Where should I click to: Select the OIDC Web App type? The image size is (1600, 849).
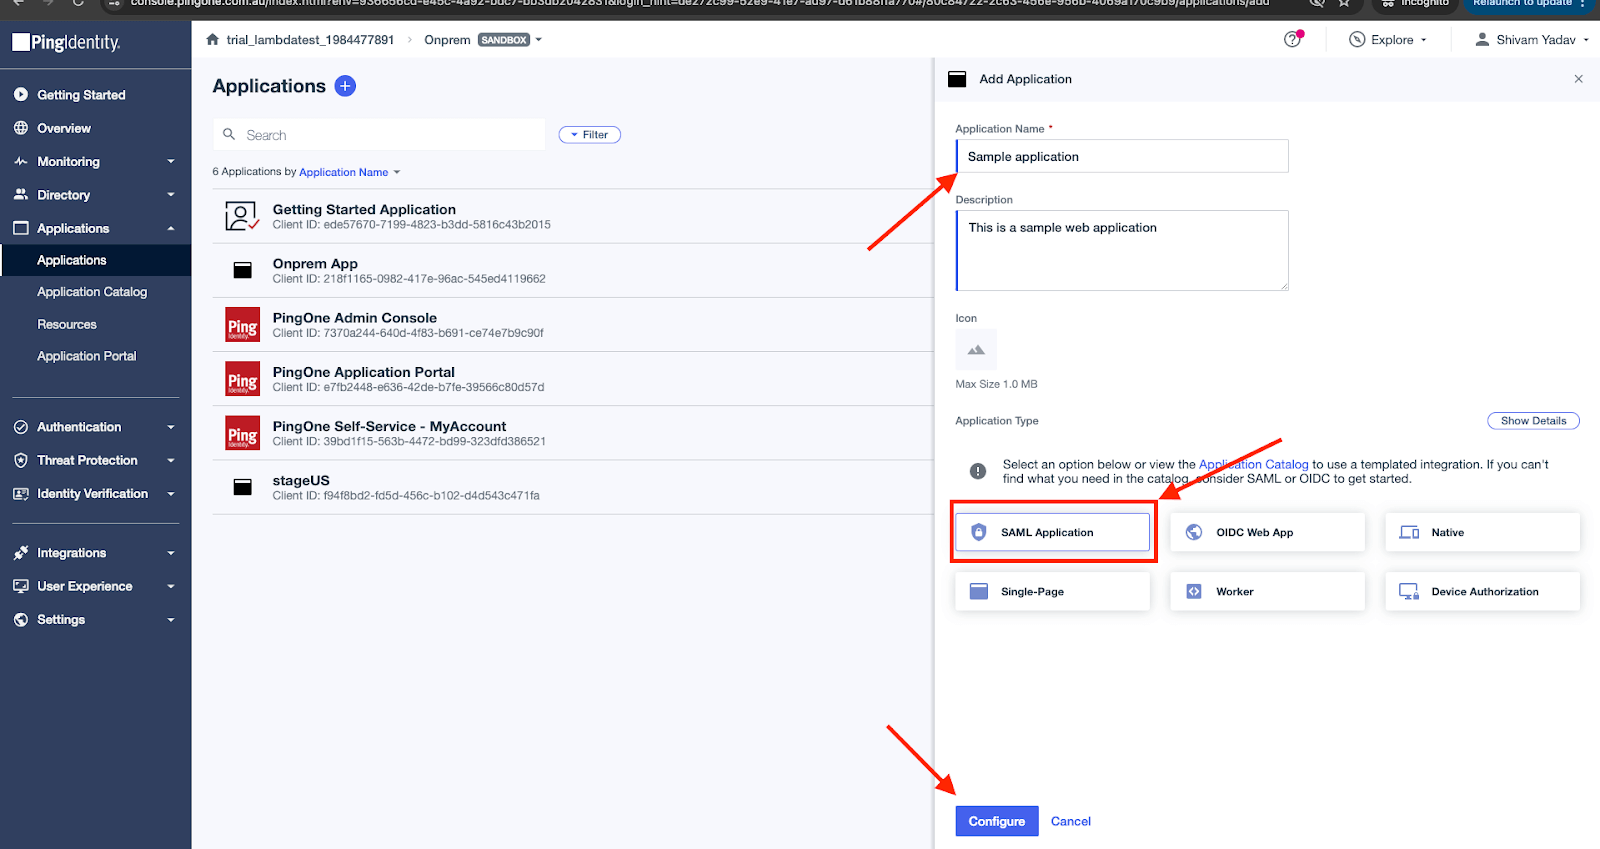[1267, 532]
